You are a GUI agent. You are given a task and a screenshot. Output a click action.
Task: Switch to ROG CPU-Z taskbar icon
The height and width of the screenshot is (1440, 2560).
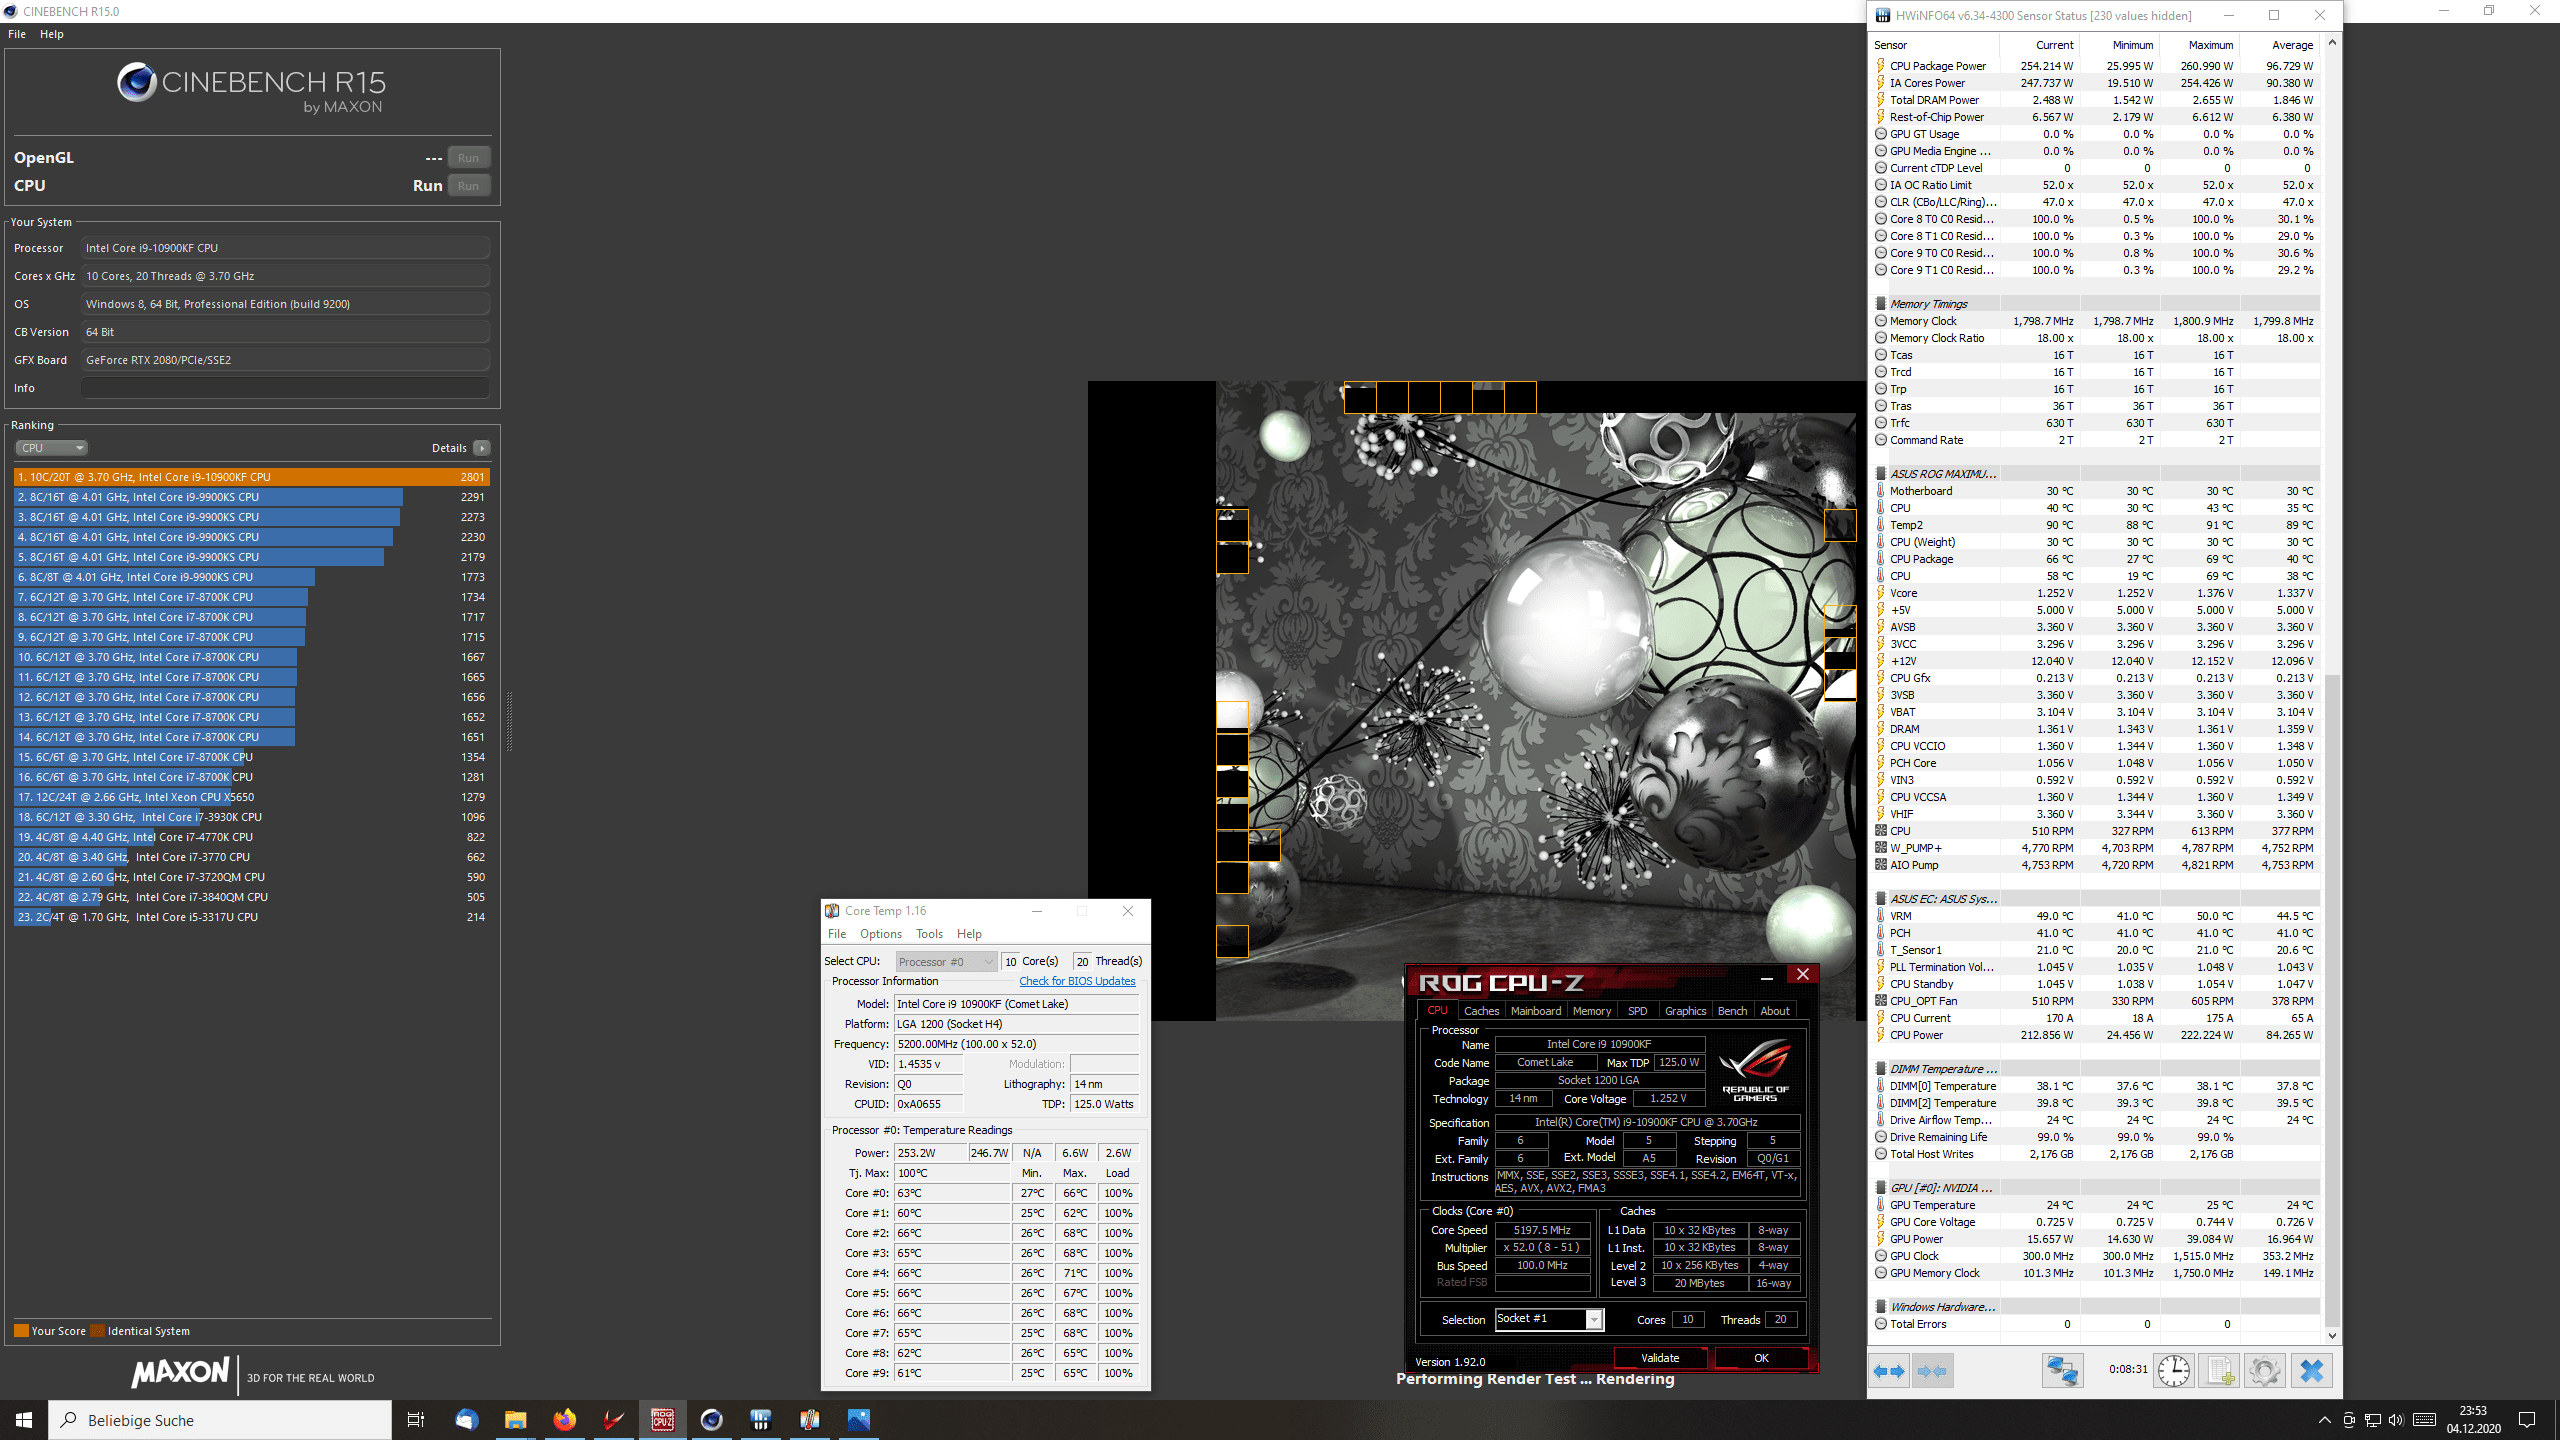[662, 1420]
